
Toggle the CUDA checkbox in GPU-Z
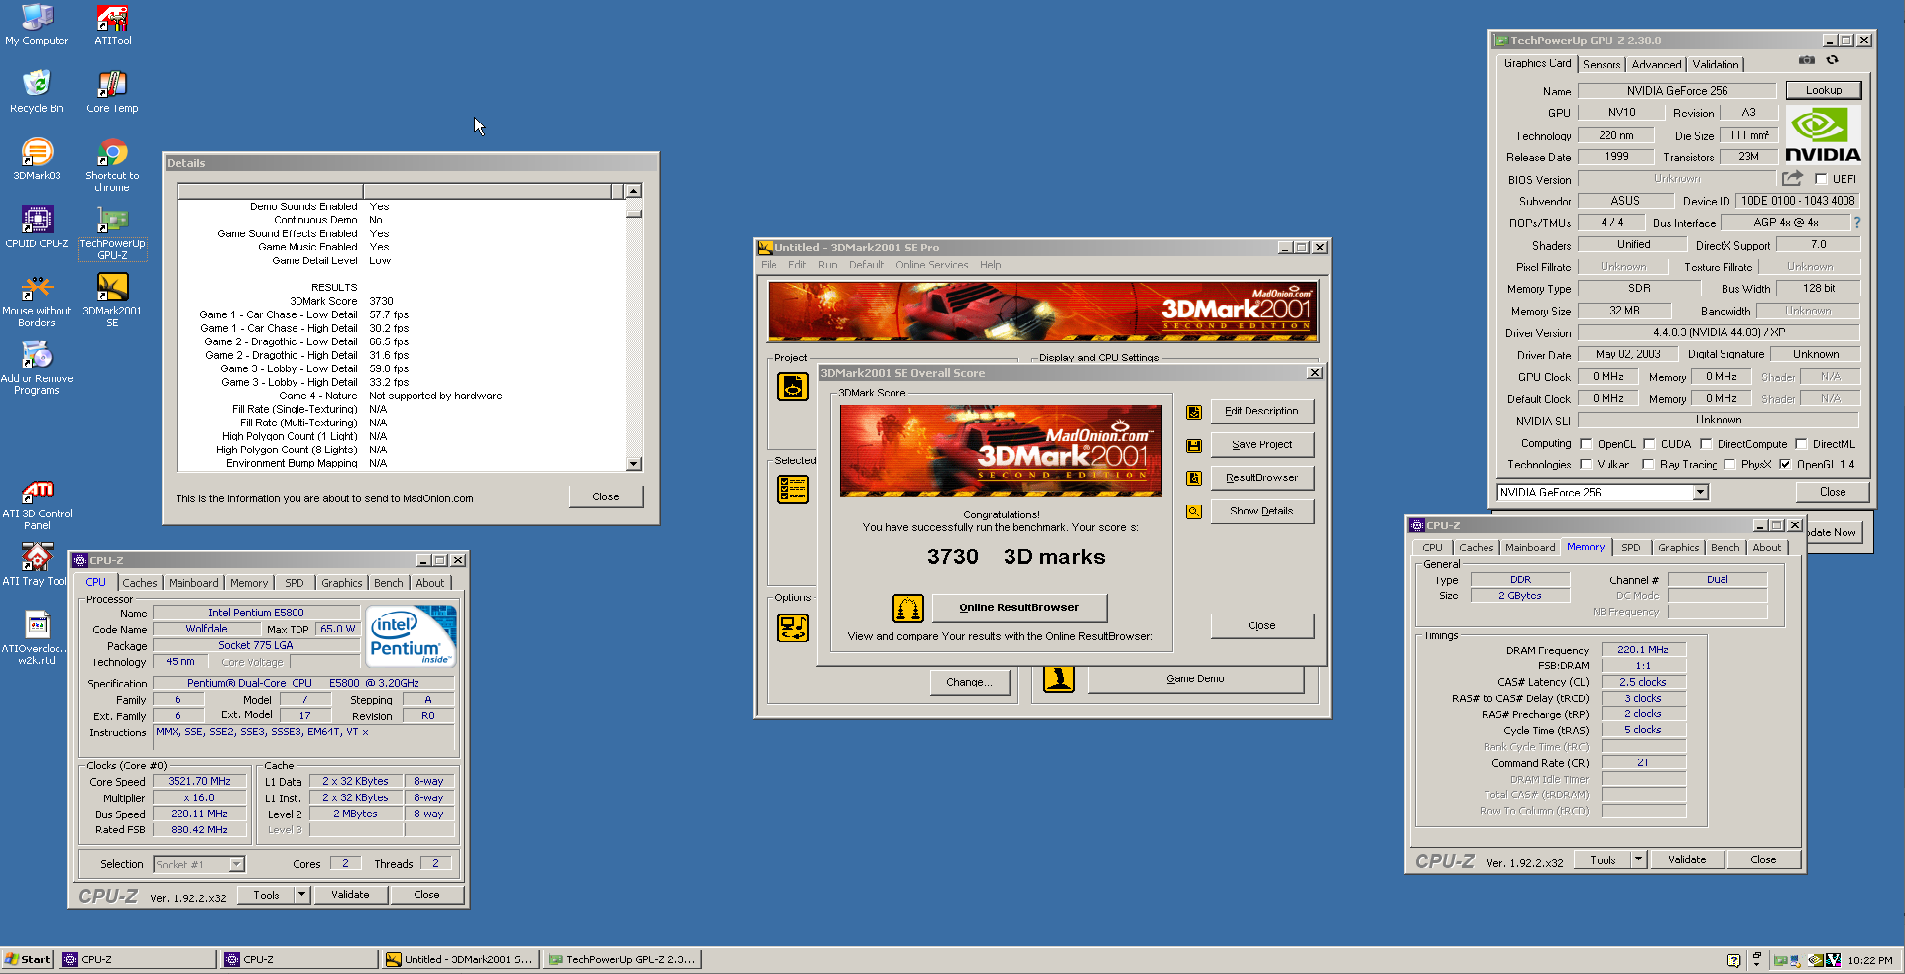pyautogui.click(x=1649, y=444)
